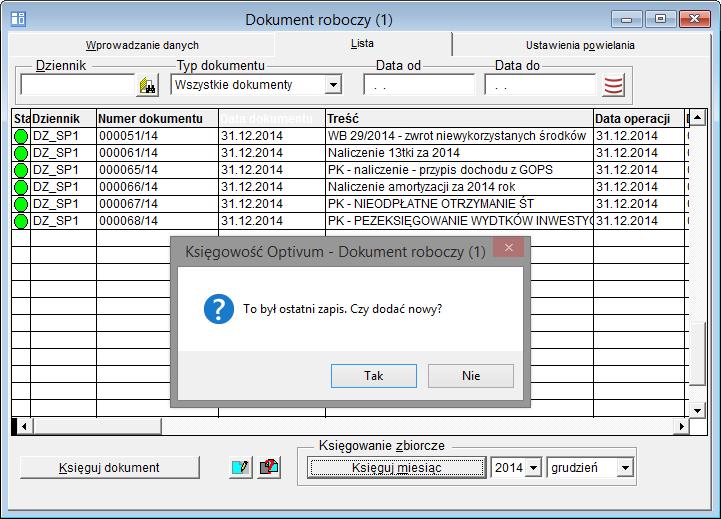Click the Treść column header
Viewport: 721px width, 519px height.
tap(459, 119)
